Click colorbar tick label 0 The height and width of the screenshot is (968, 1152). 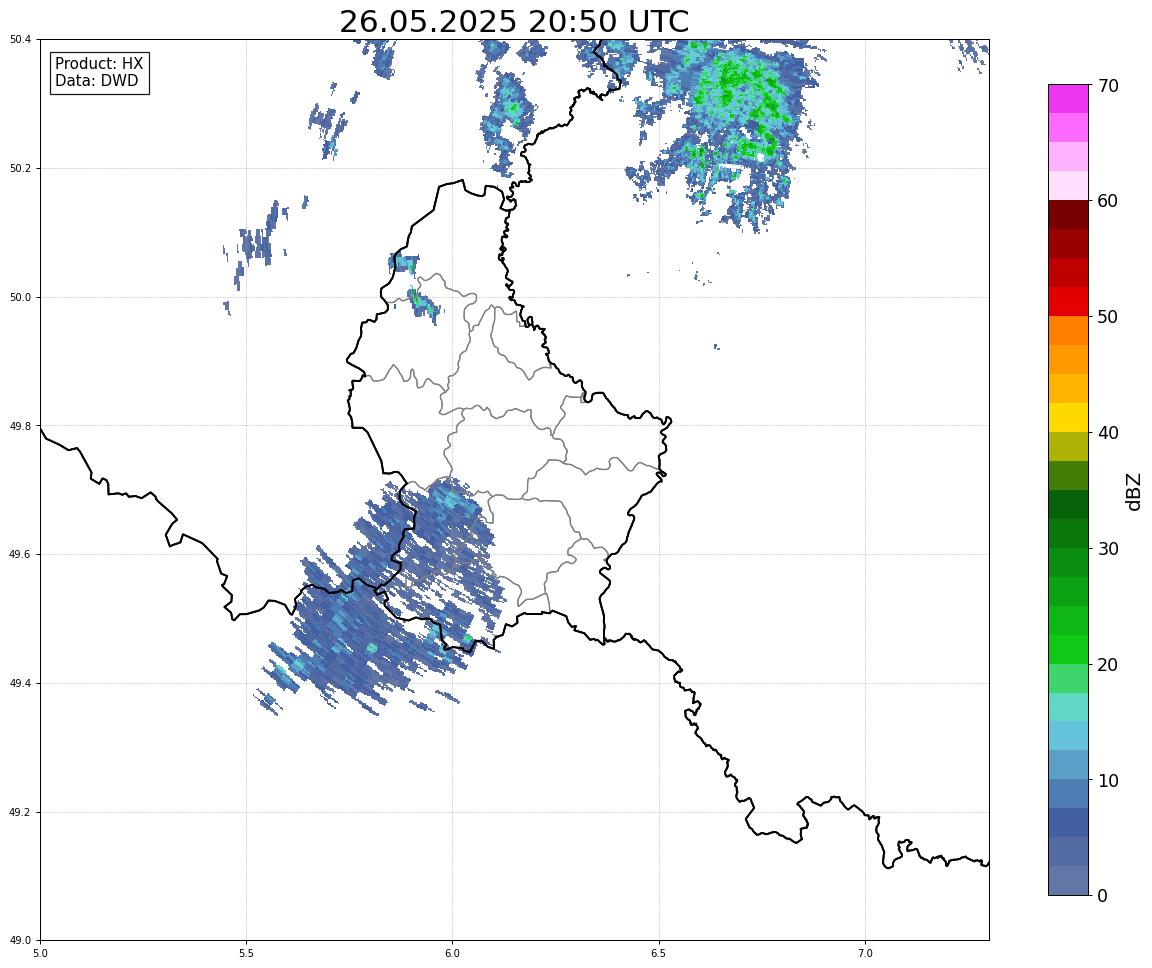click(x=1102, y=895)
